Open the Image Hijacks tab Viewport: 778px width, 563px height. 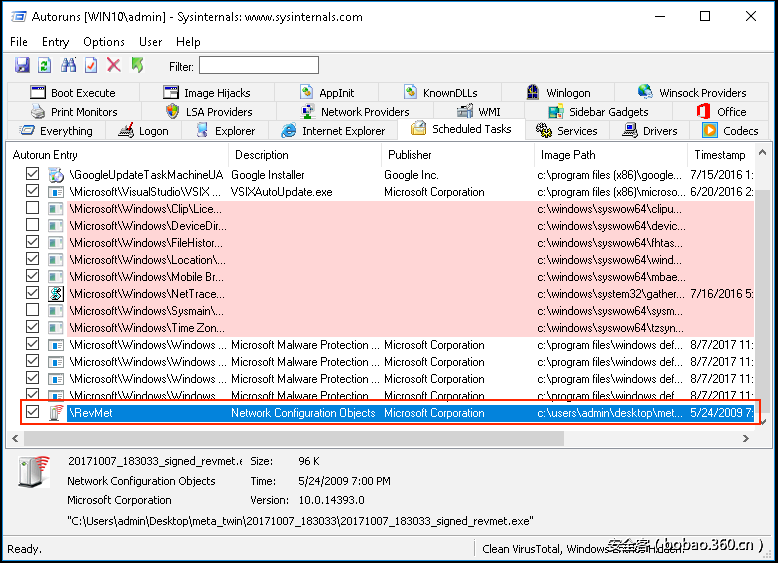click(207, 93)
